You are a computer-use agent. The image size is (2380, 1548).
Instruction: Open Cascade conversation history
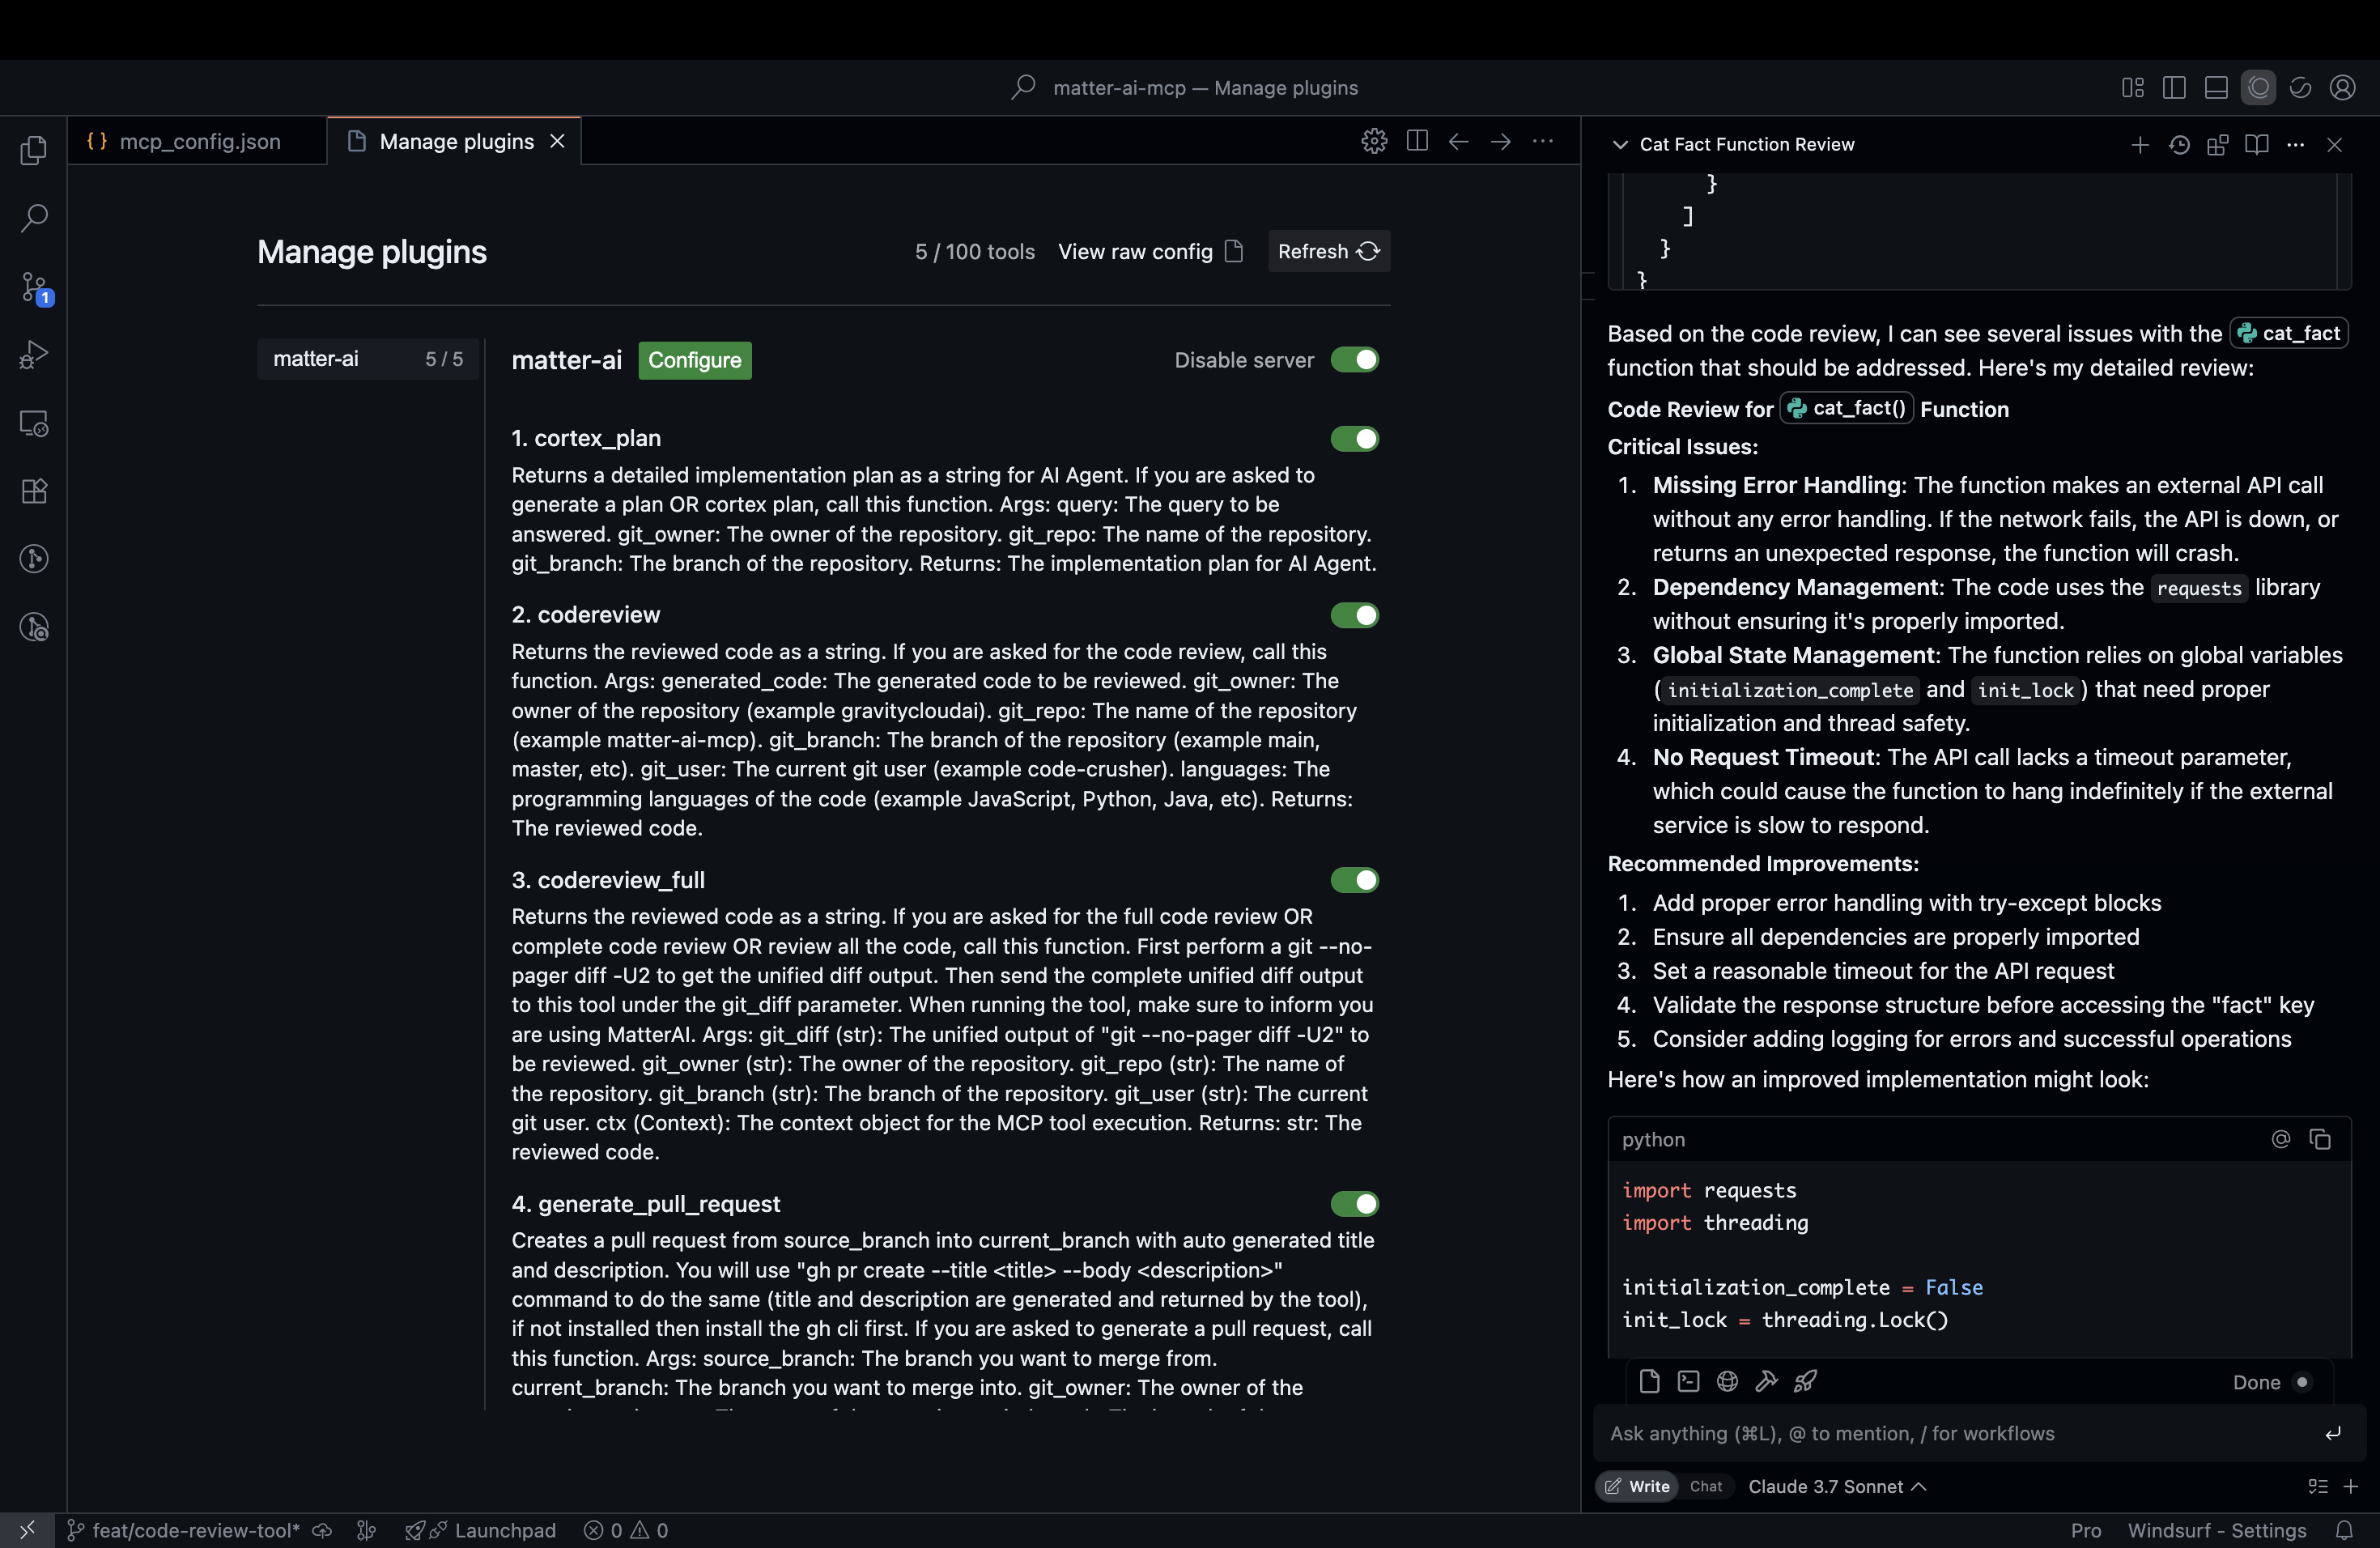click(2179, 145)
